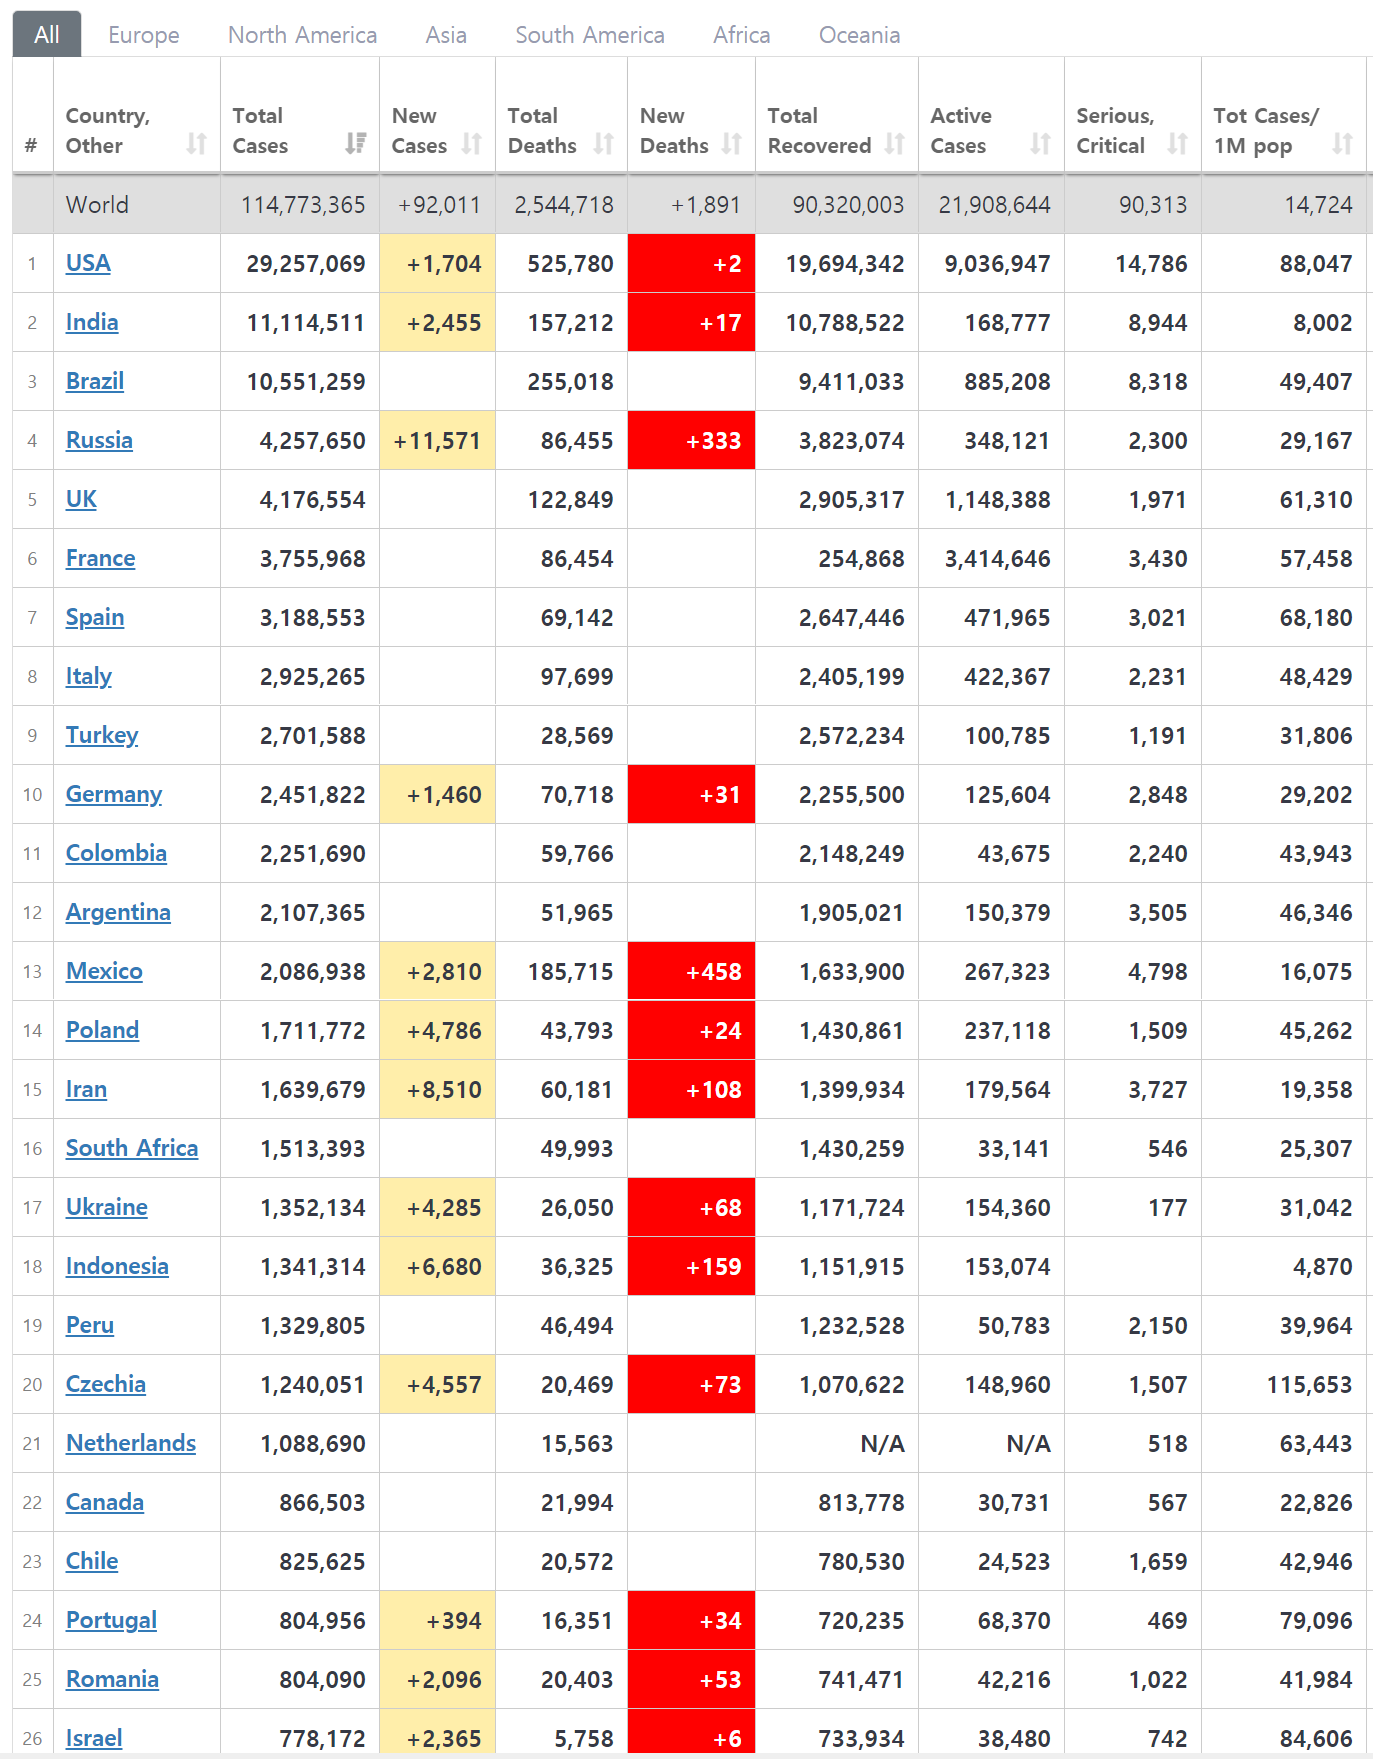
Task: Click Total Deaths sort arrows
Action: (x=603, y=144)
